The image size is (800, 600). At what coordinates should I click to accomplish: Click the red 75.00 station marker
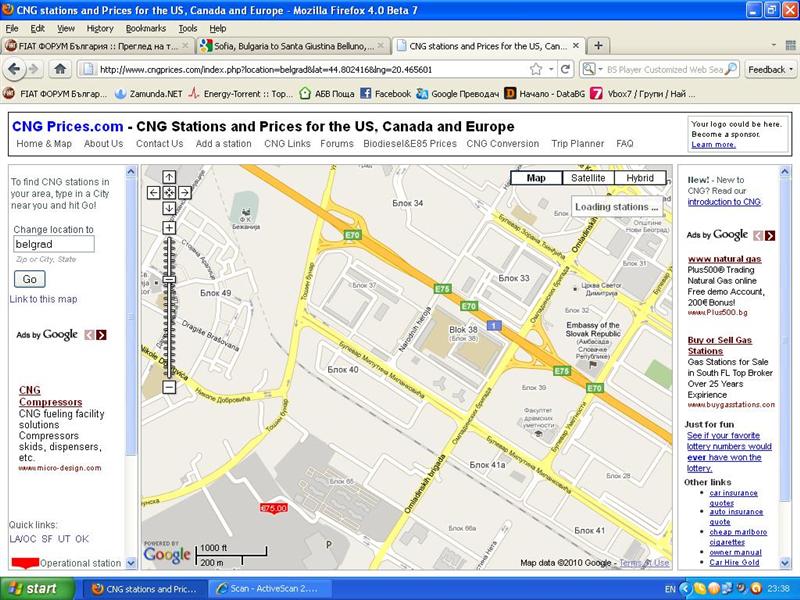point(274,508)
